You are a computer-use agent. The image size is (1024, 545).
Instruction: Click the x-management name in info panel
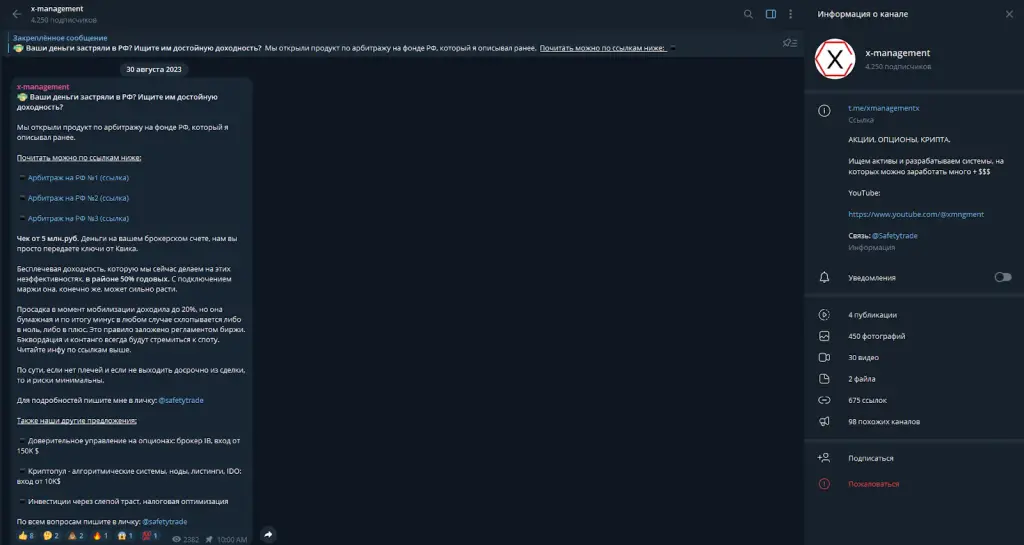click(897, 53)
